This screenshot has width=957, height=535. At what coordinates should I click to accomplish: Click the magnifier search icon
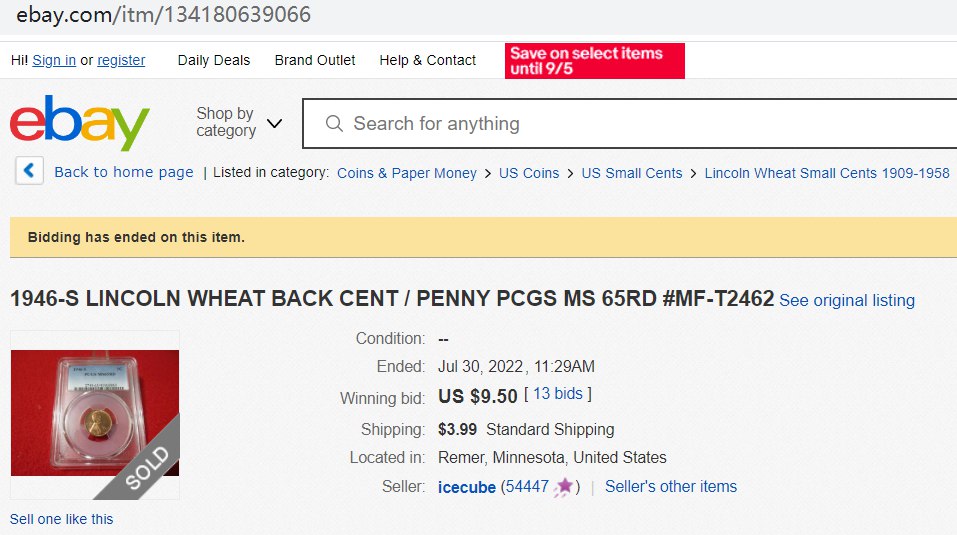click(x=334, y=124)
